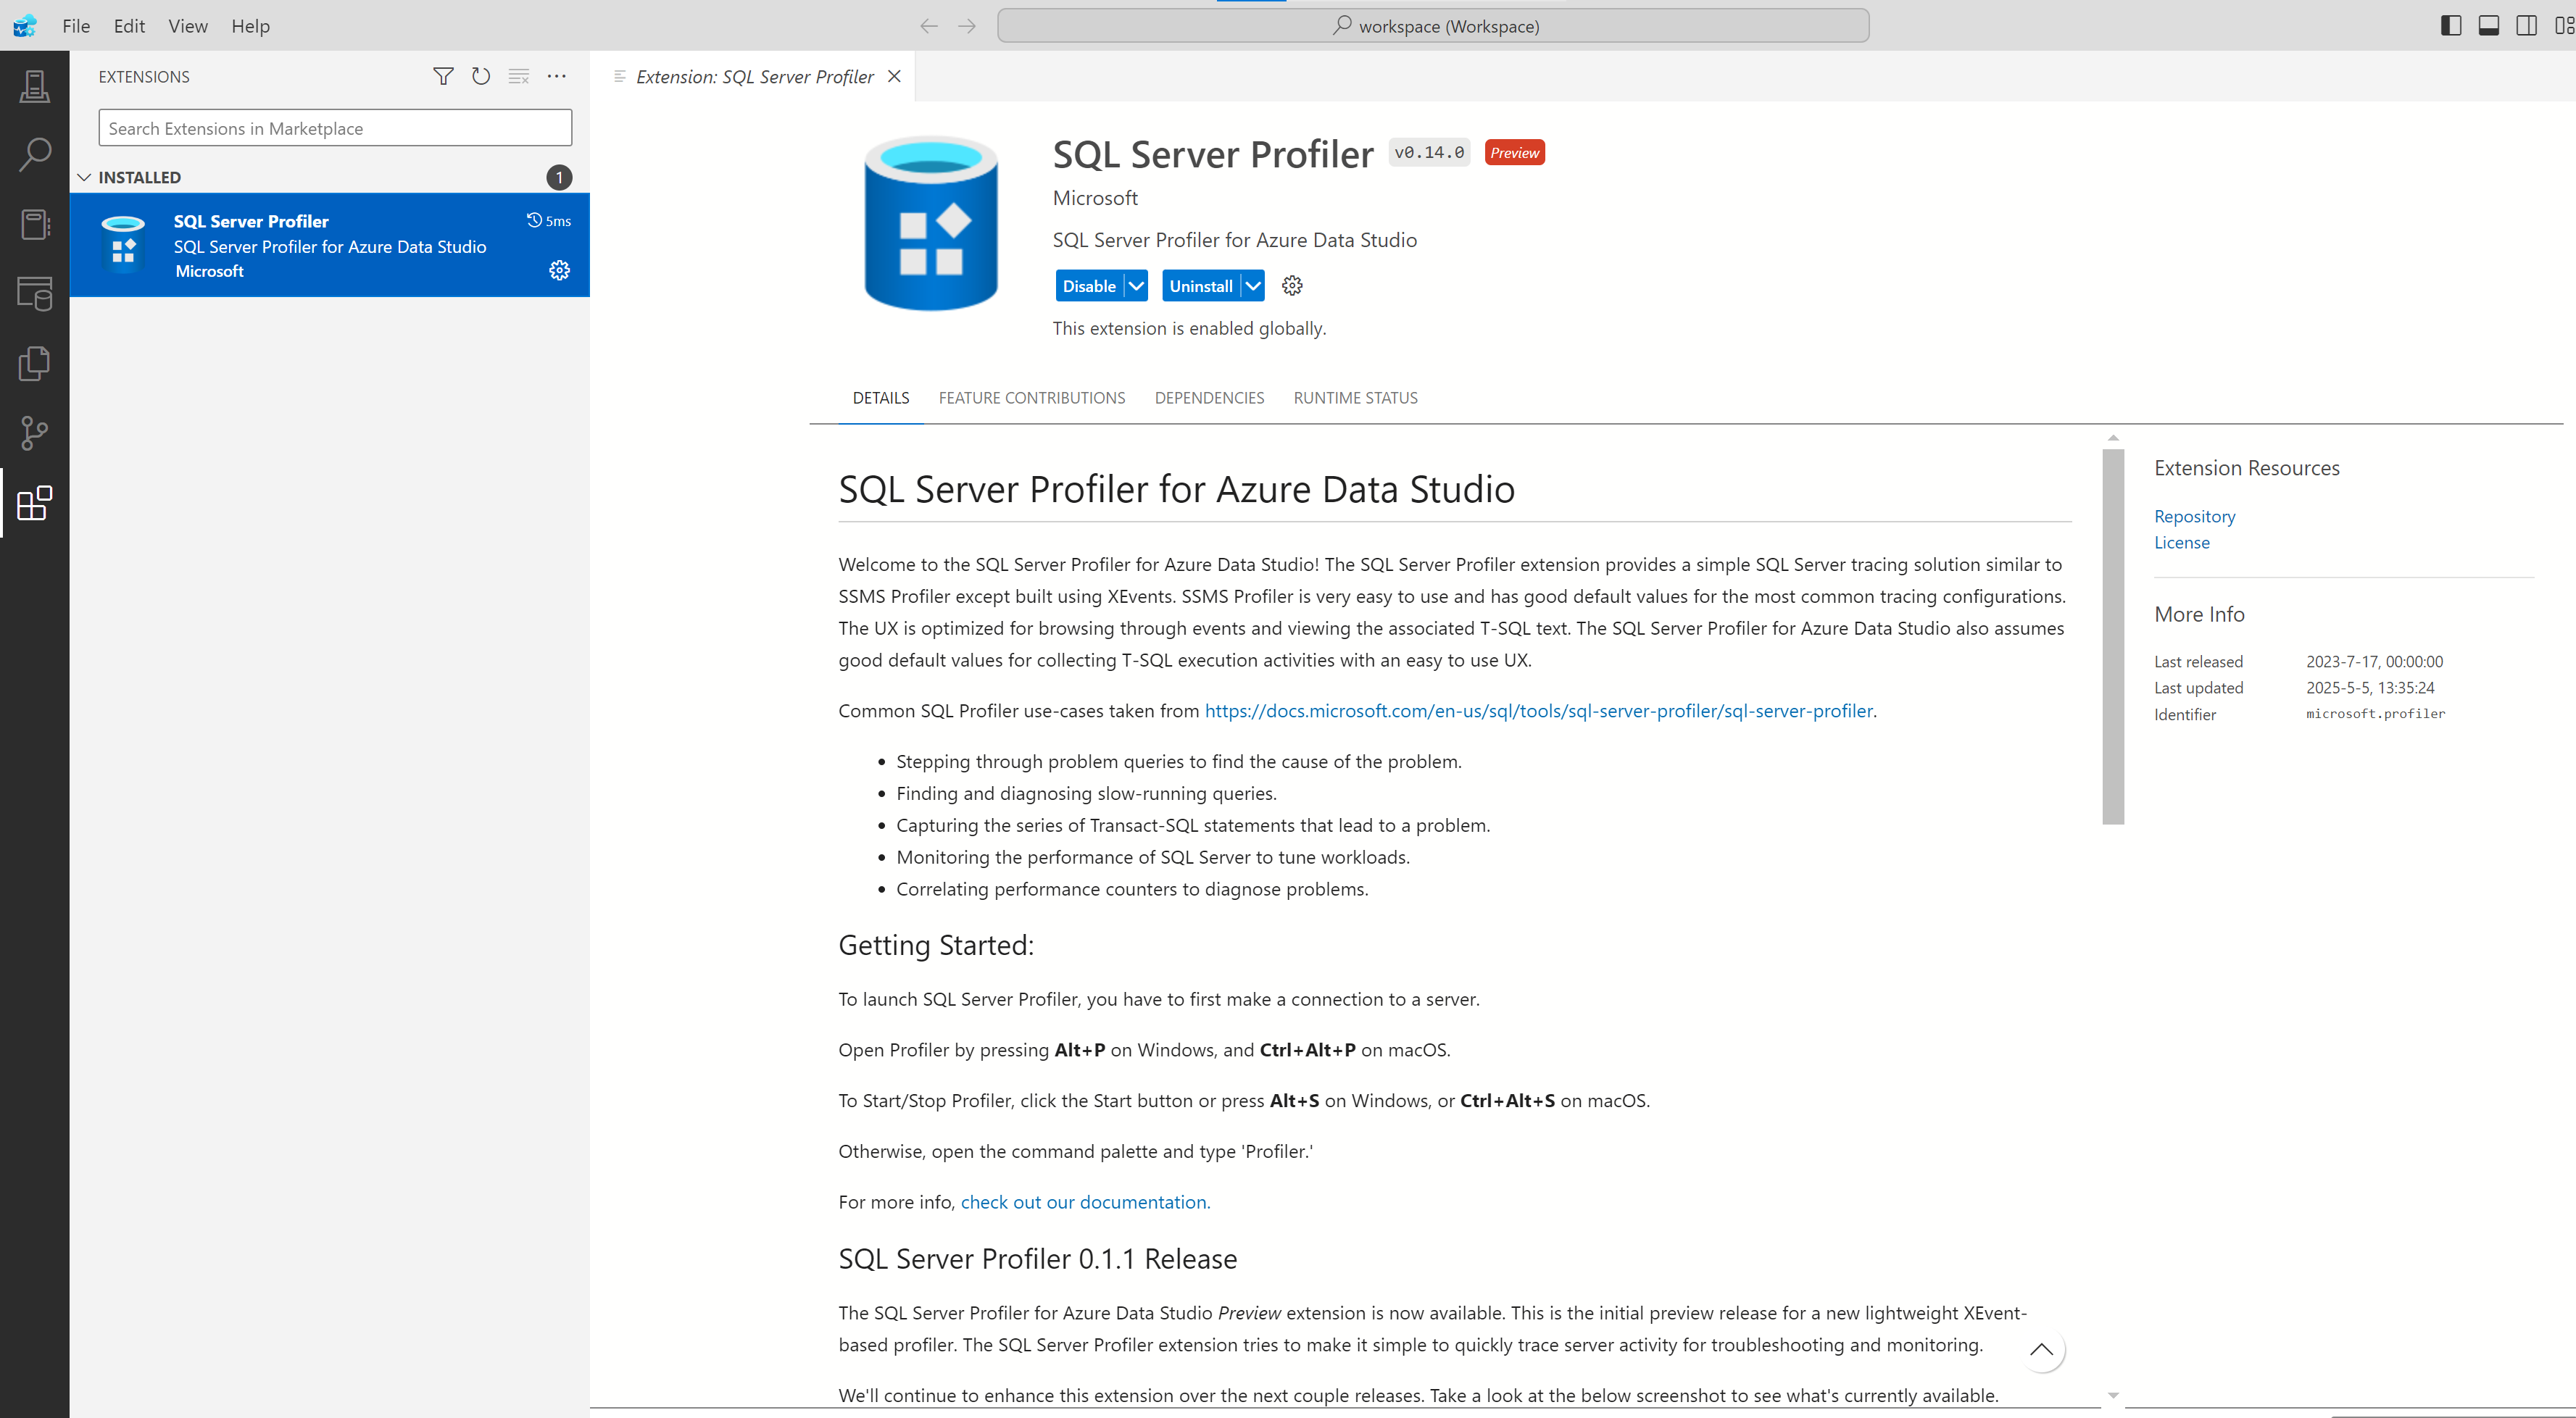The height and width of the screenshot is (1418, 2576).
Task: Click the scrollbar up arrow in readme
Action: click(x=2113, y=438)
